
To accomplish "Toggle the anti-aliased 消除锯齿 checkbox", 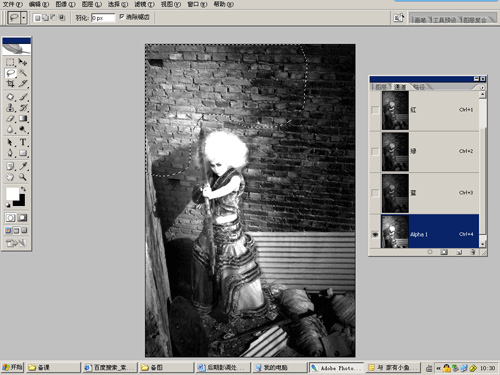I will click(122, 16).
